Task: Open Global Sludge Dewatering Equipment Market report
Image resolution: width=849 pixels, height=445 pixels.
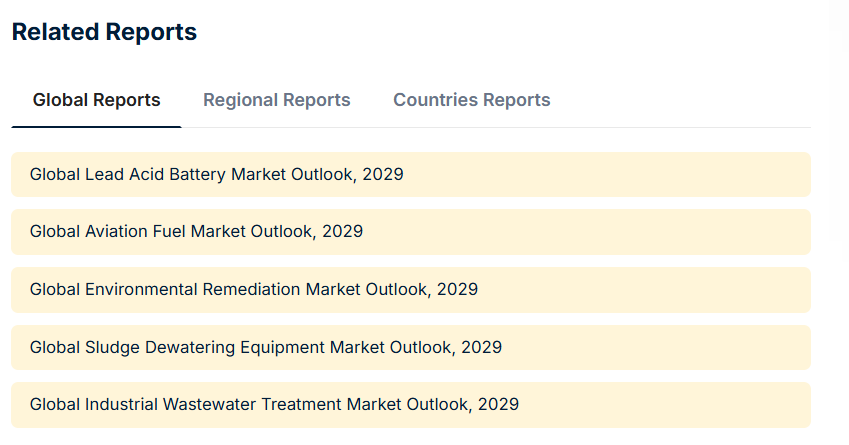Action: point(265,348)
